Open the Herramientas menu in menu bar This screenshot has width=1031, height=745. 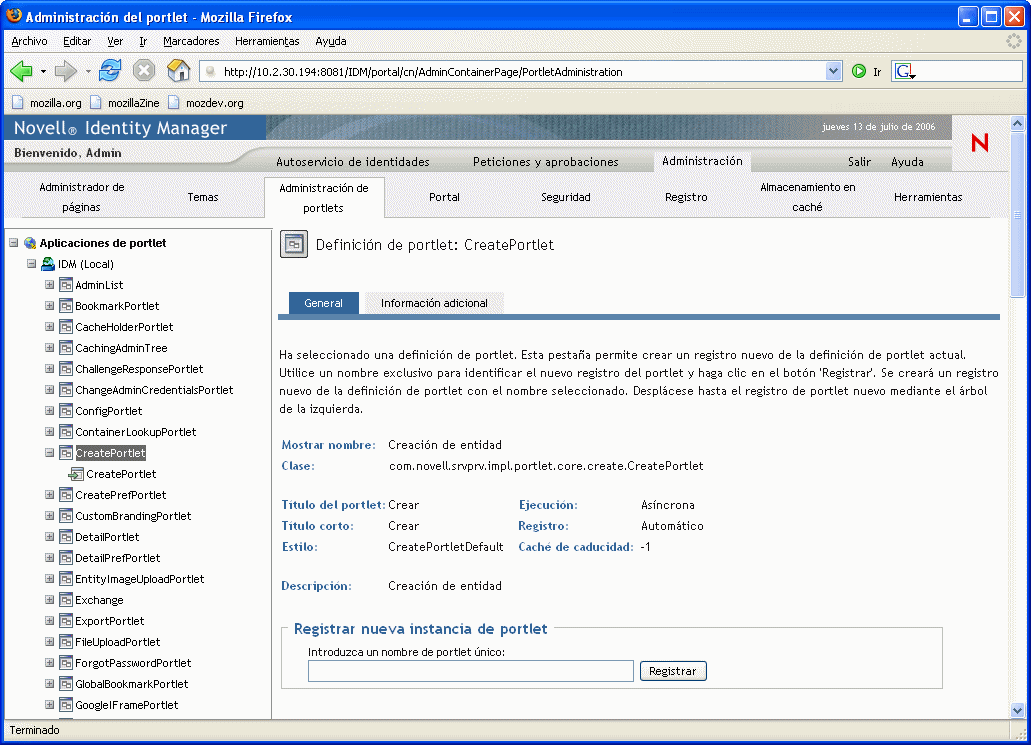click(267, 41)
